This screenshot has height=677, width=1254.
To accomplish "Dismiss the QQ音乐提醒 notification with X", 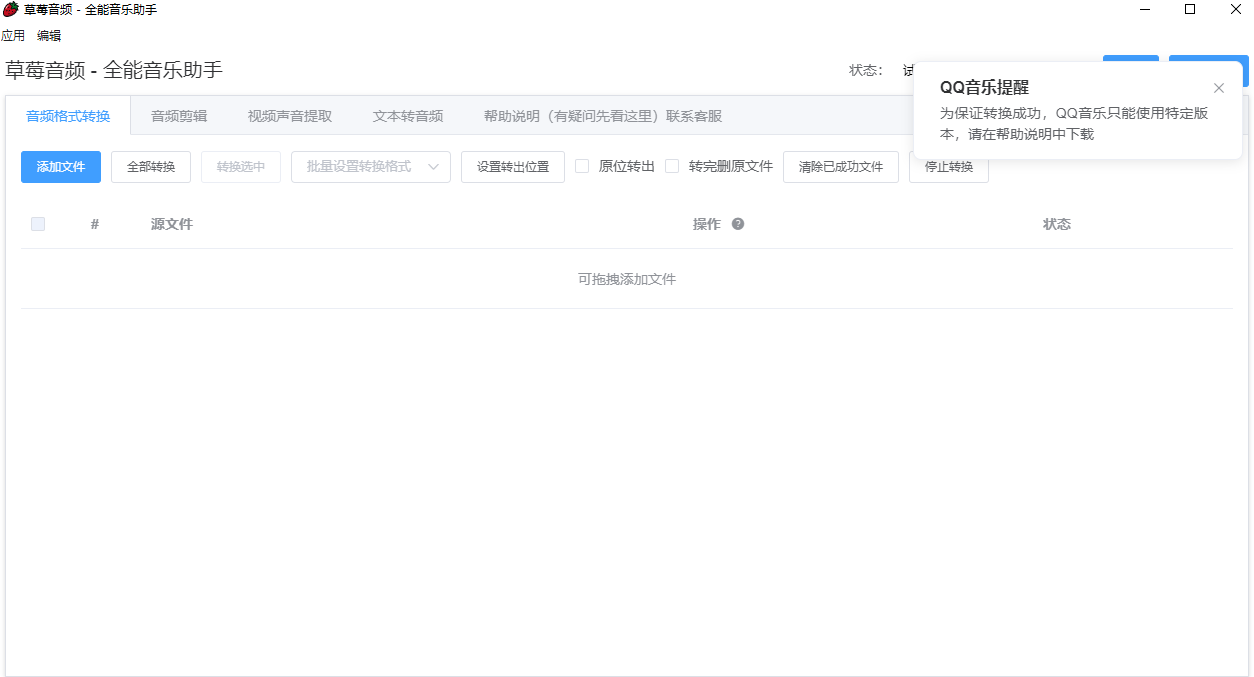I will pyautogui.click(x=1218, y=88).
